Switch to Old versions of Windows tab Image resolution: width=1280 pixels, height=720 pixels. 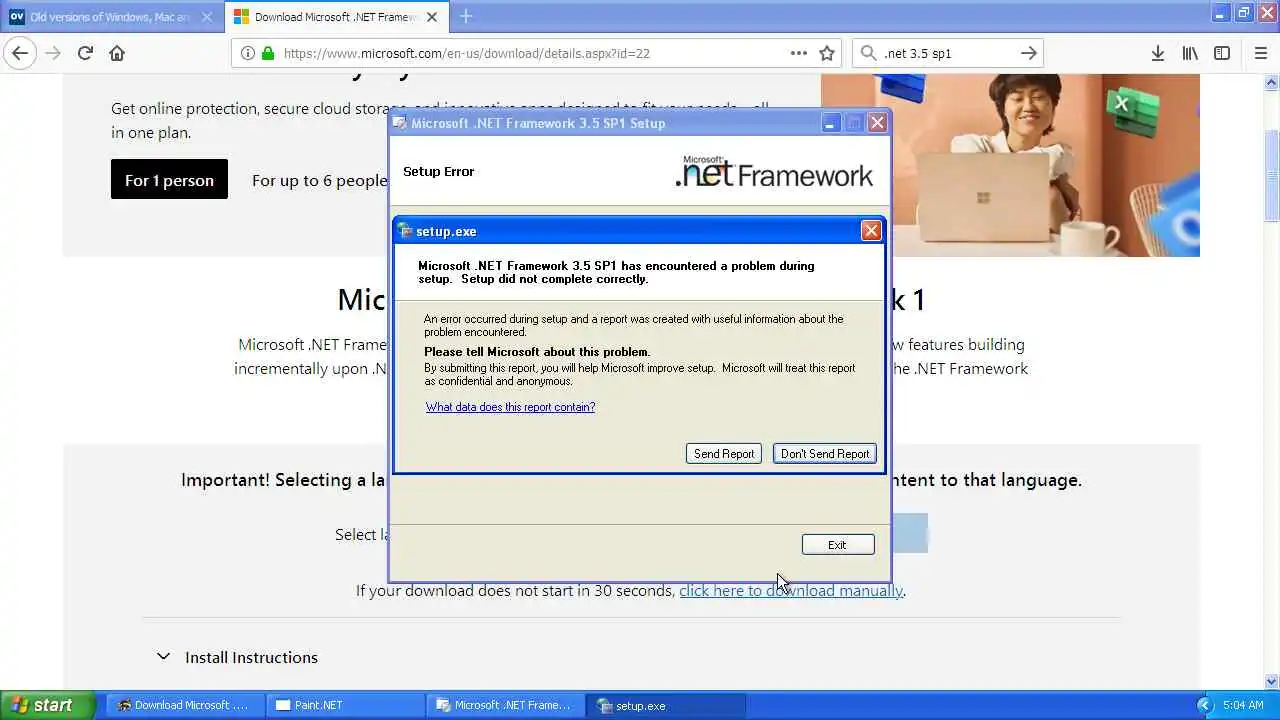109,17
